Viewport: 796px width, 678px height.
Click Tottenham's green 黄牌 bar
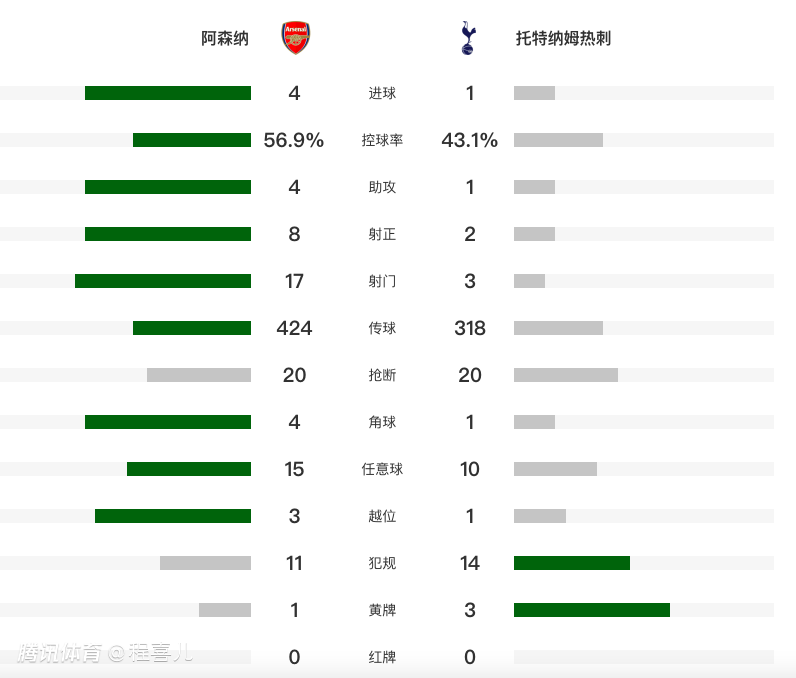592,610
